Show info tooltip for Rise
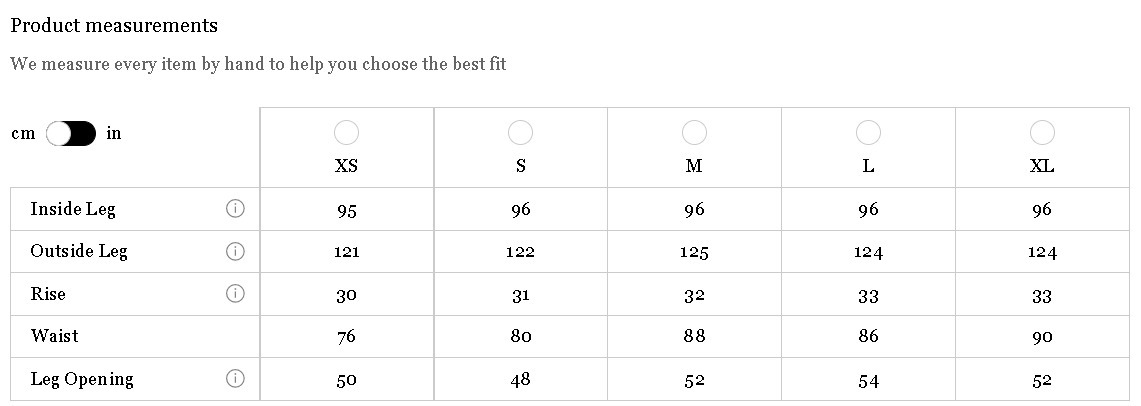 point(235,293)
